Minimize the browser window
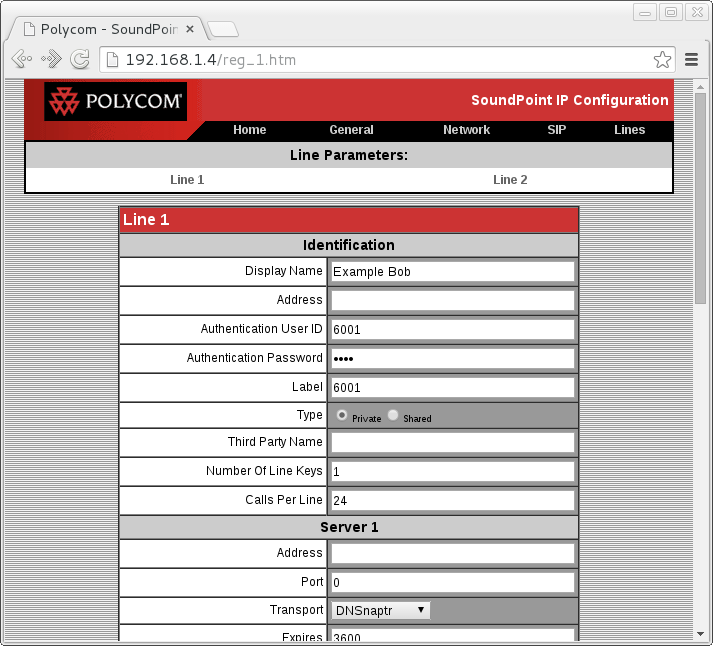Viewport: 713px width, 646px height. tap(645, 12)
